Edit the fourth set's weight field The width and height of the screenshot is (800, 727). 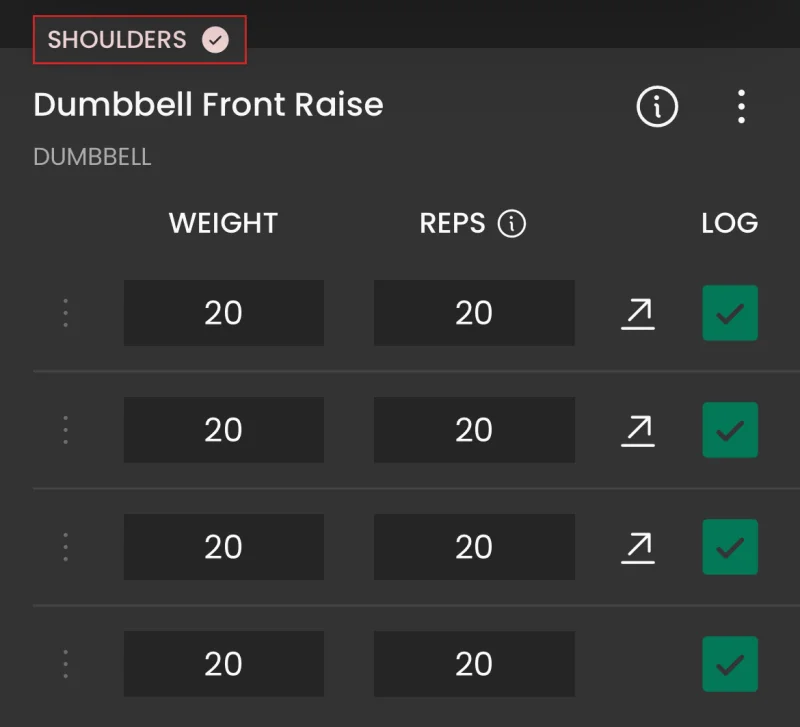(x=223, y=664)
